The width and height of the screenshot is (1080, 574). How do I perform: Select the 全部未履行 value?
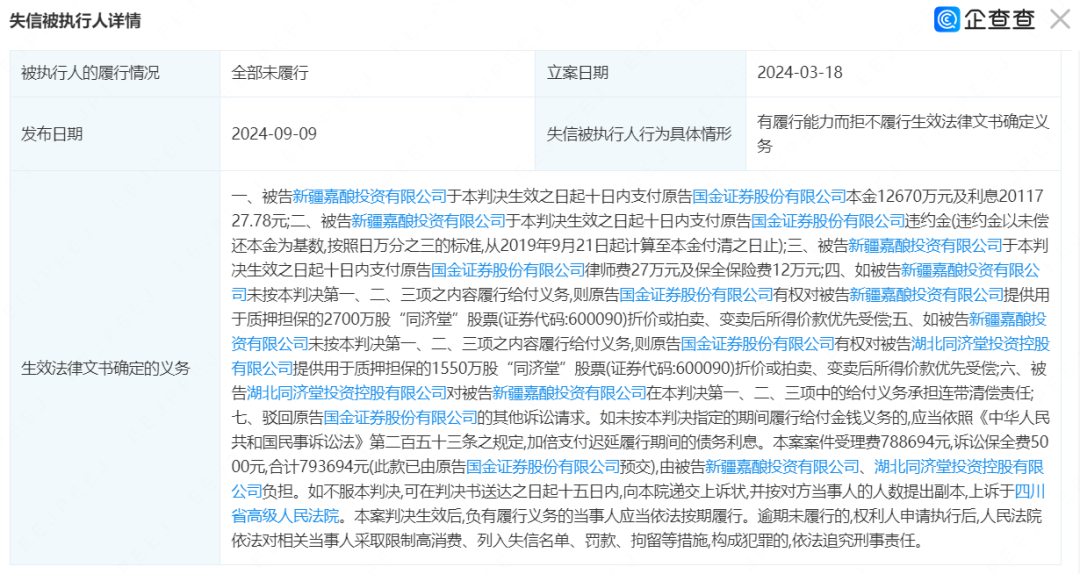click(270, 72)
